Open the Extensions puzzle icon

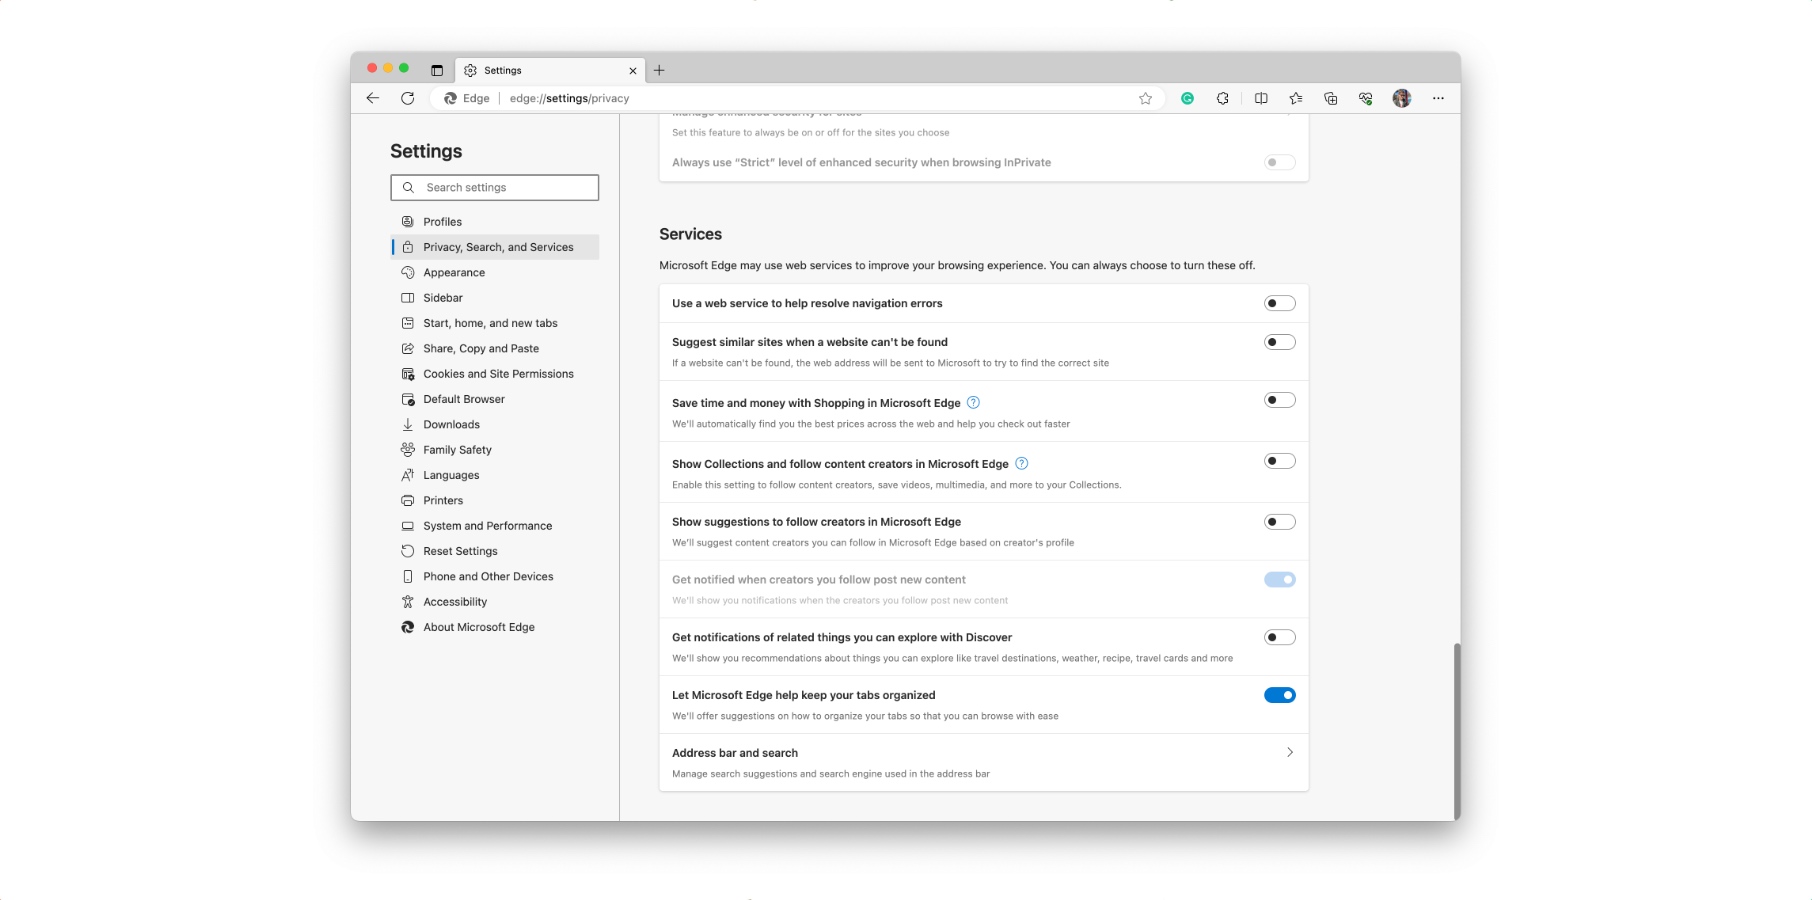1222,98
